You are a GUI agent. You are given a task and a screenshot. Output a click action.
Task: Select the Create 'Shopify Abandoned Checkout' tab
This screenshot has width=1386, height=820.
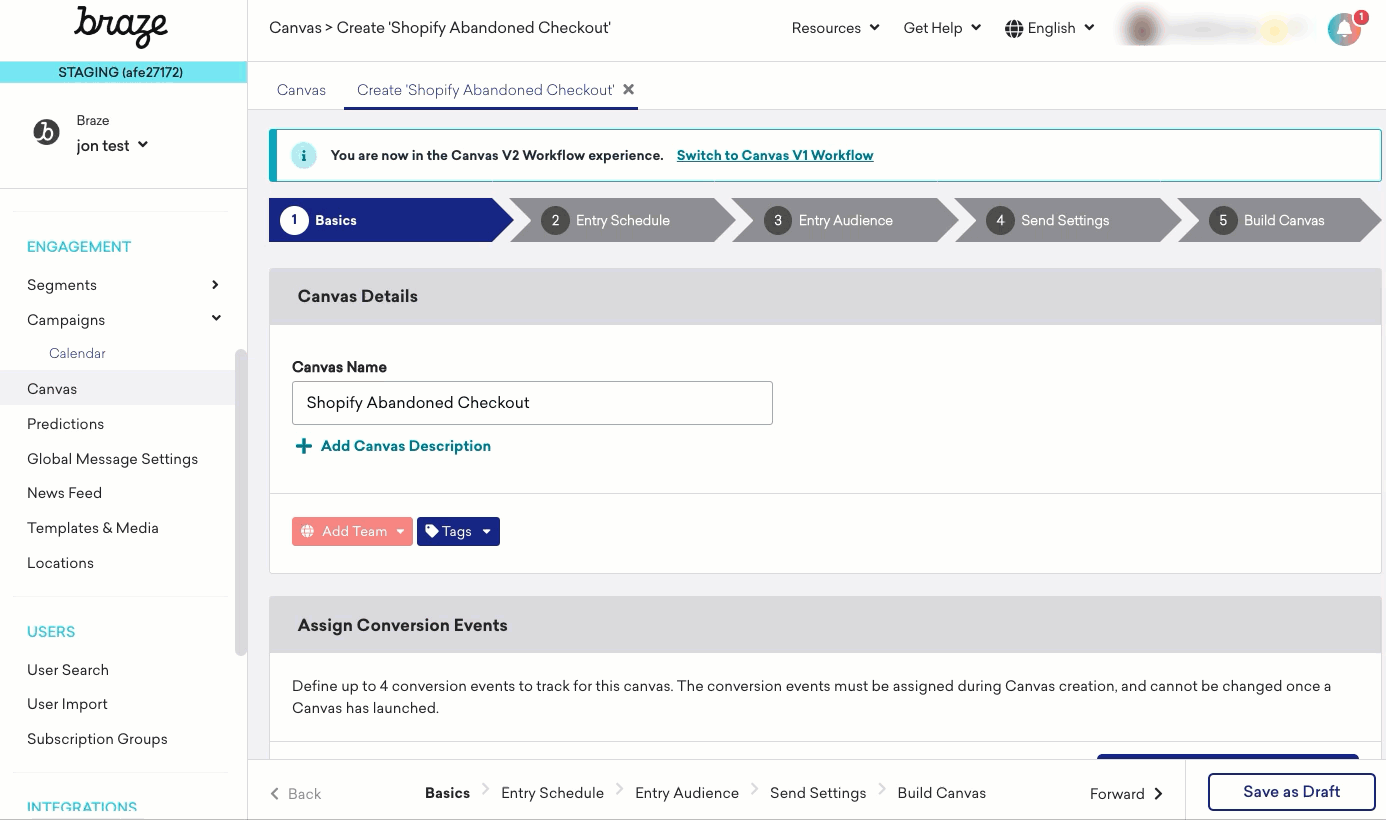pos(485,90)
